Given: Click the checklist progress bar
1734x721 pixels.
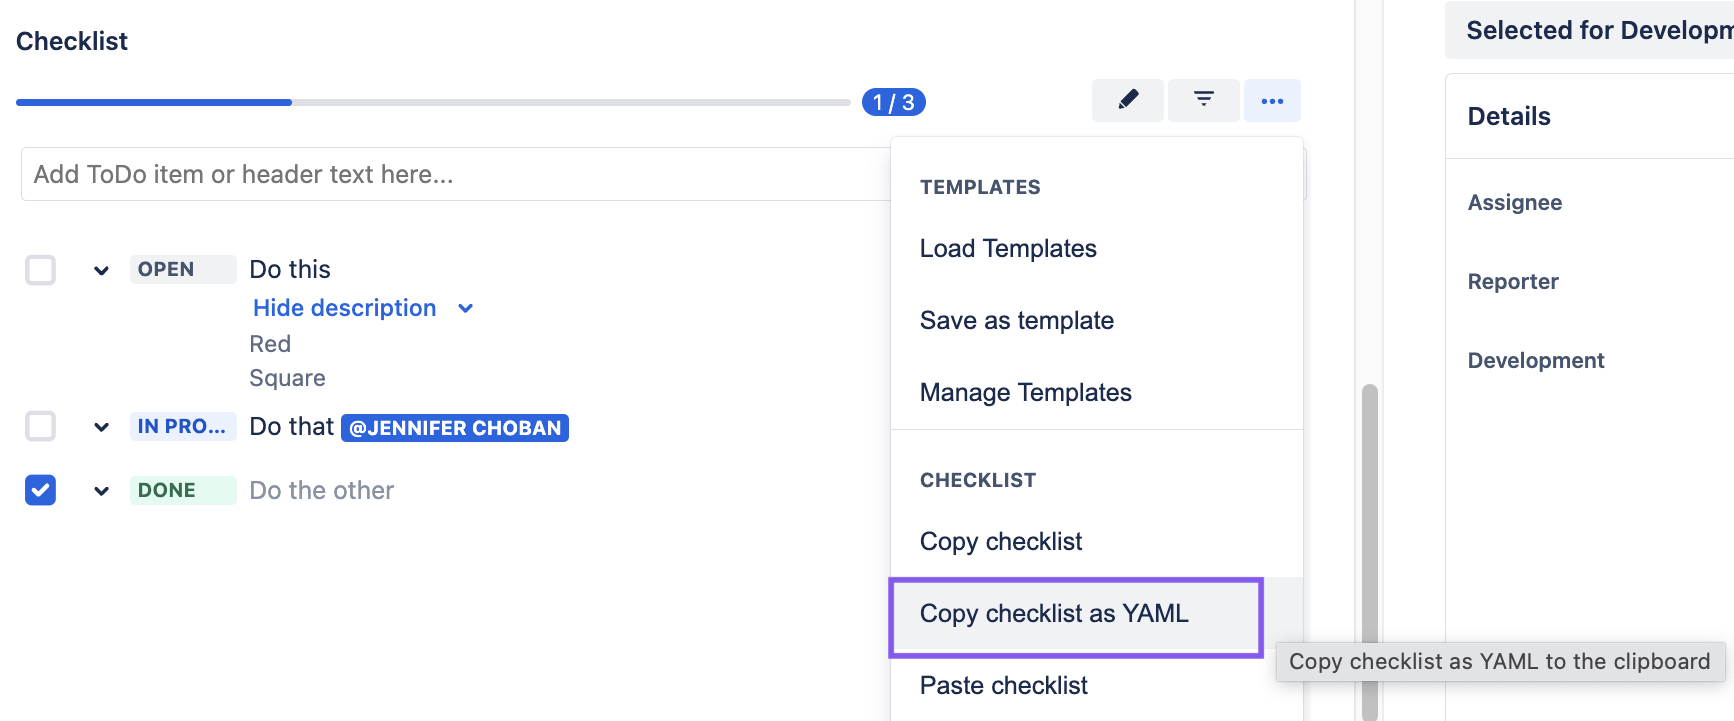Looking at the screenshot, I should point(430,101).
